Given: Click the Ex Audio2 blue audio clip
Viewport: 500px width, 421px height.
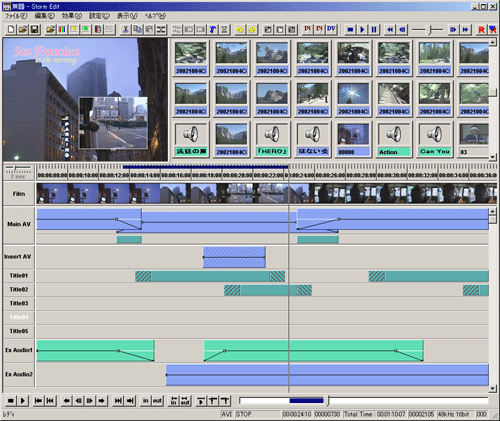Looking at the screenshot, I should (327, 375).
